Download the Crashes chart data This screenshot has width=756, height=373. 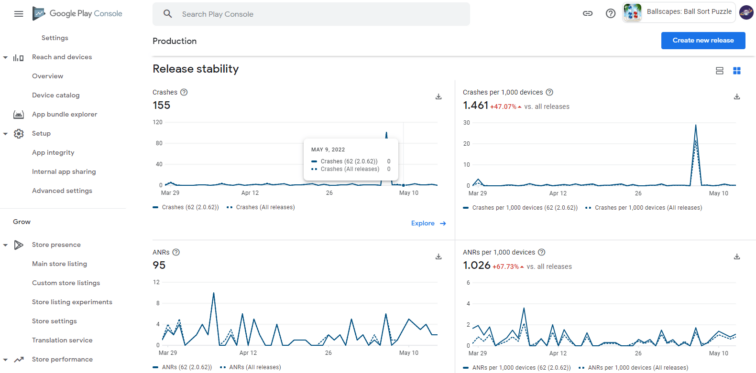438,96
